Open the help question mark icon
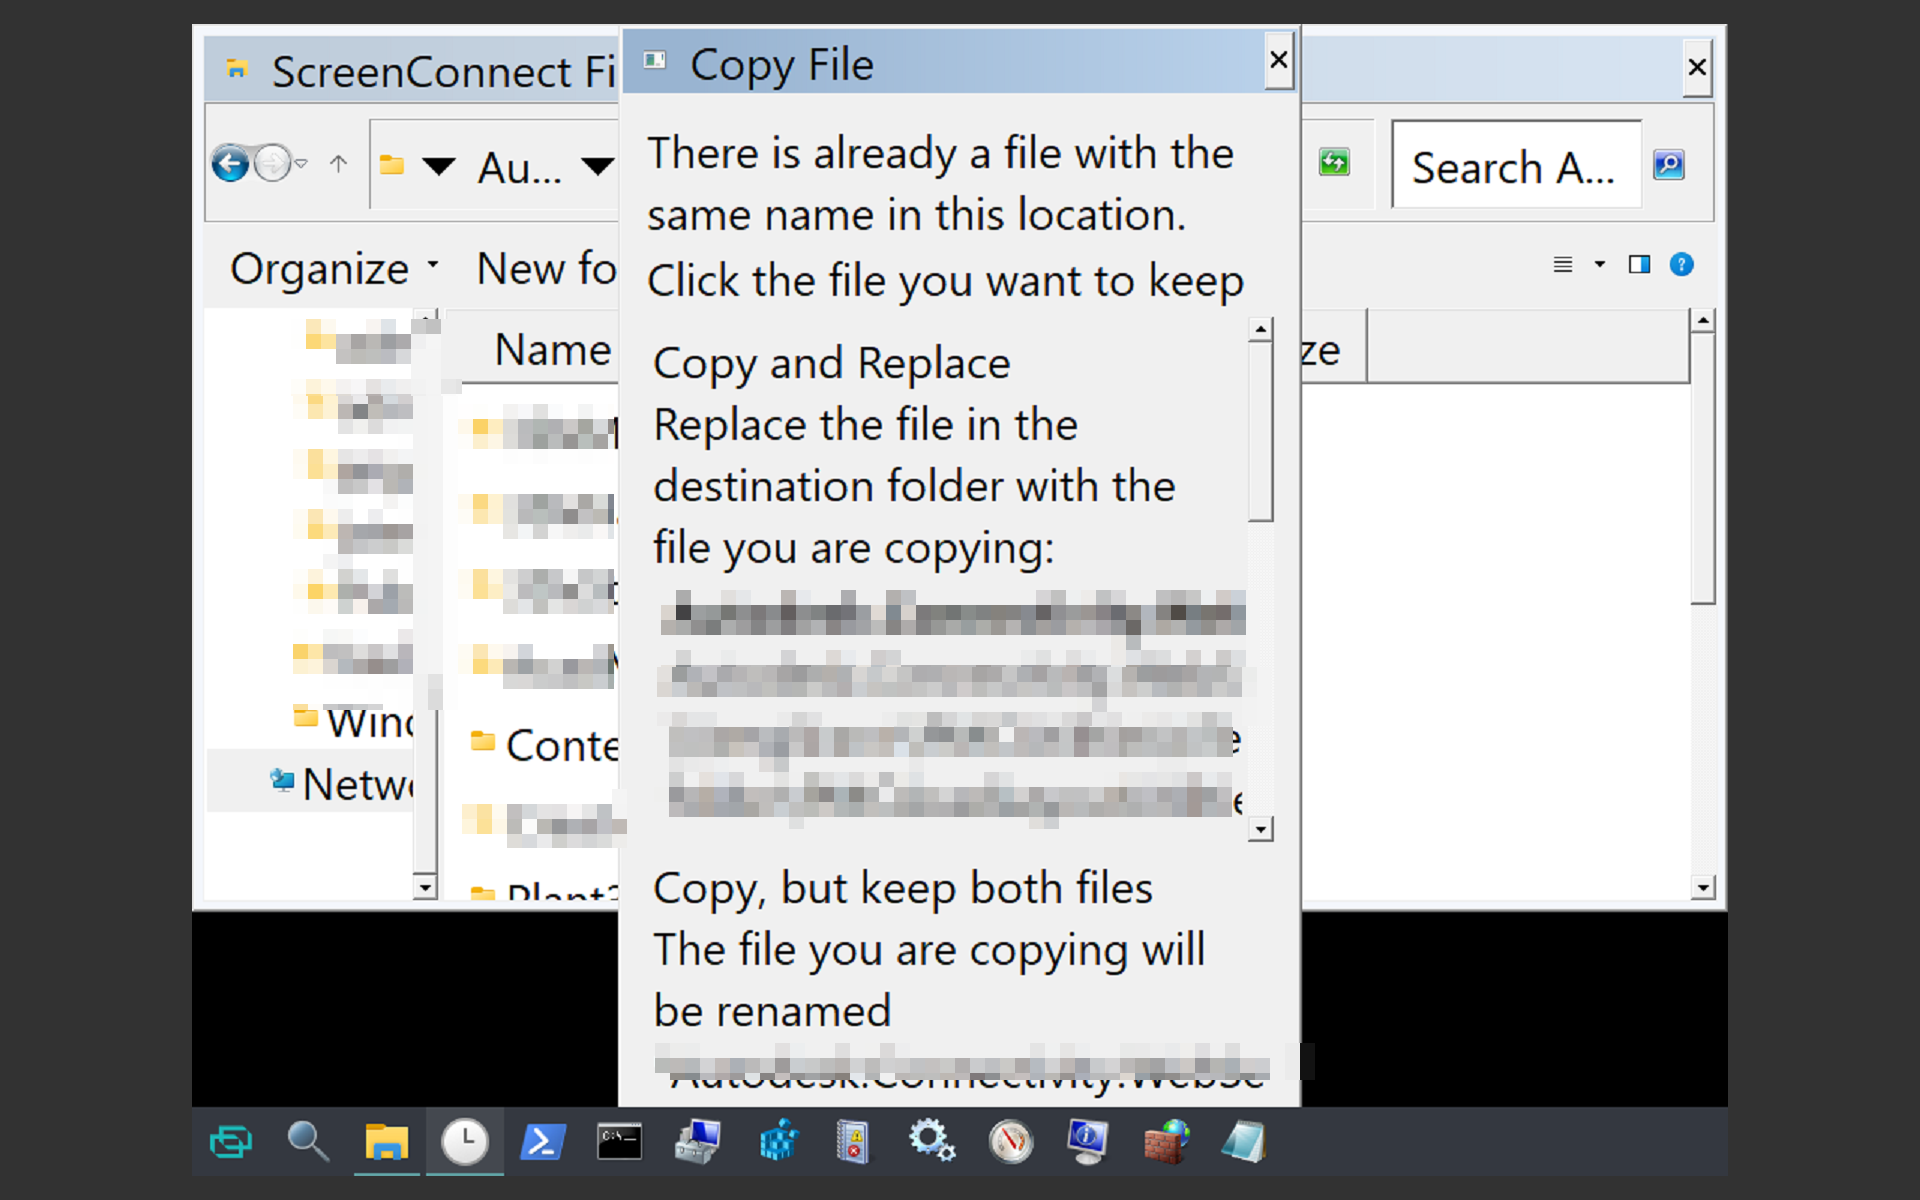1920x1200 pixels. tap(1682, 265)
